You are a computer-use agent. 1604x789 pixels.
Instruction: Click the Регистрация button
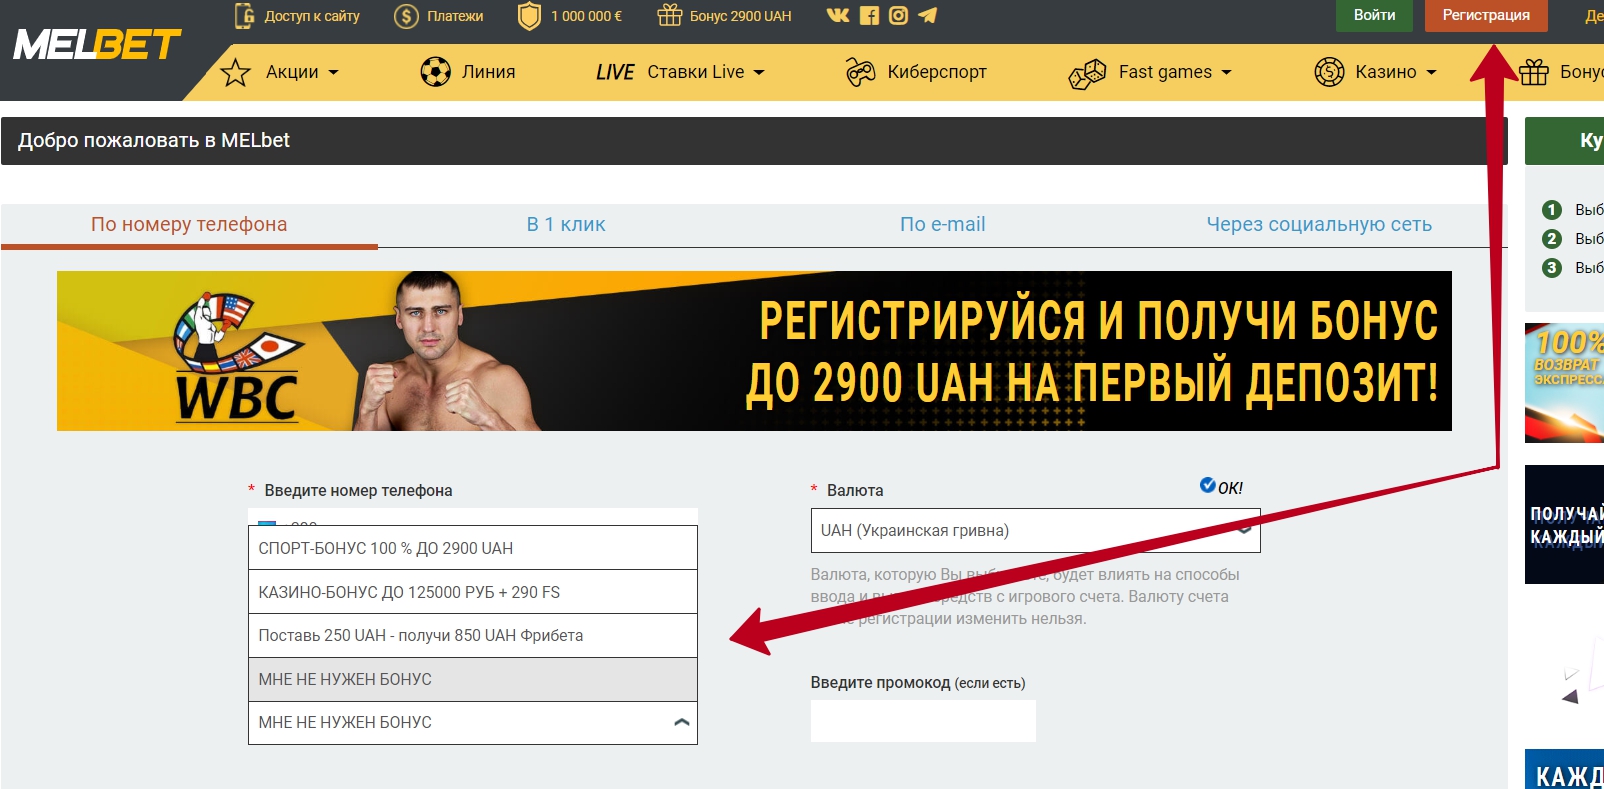tap(1486, 15)
